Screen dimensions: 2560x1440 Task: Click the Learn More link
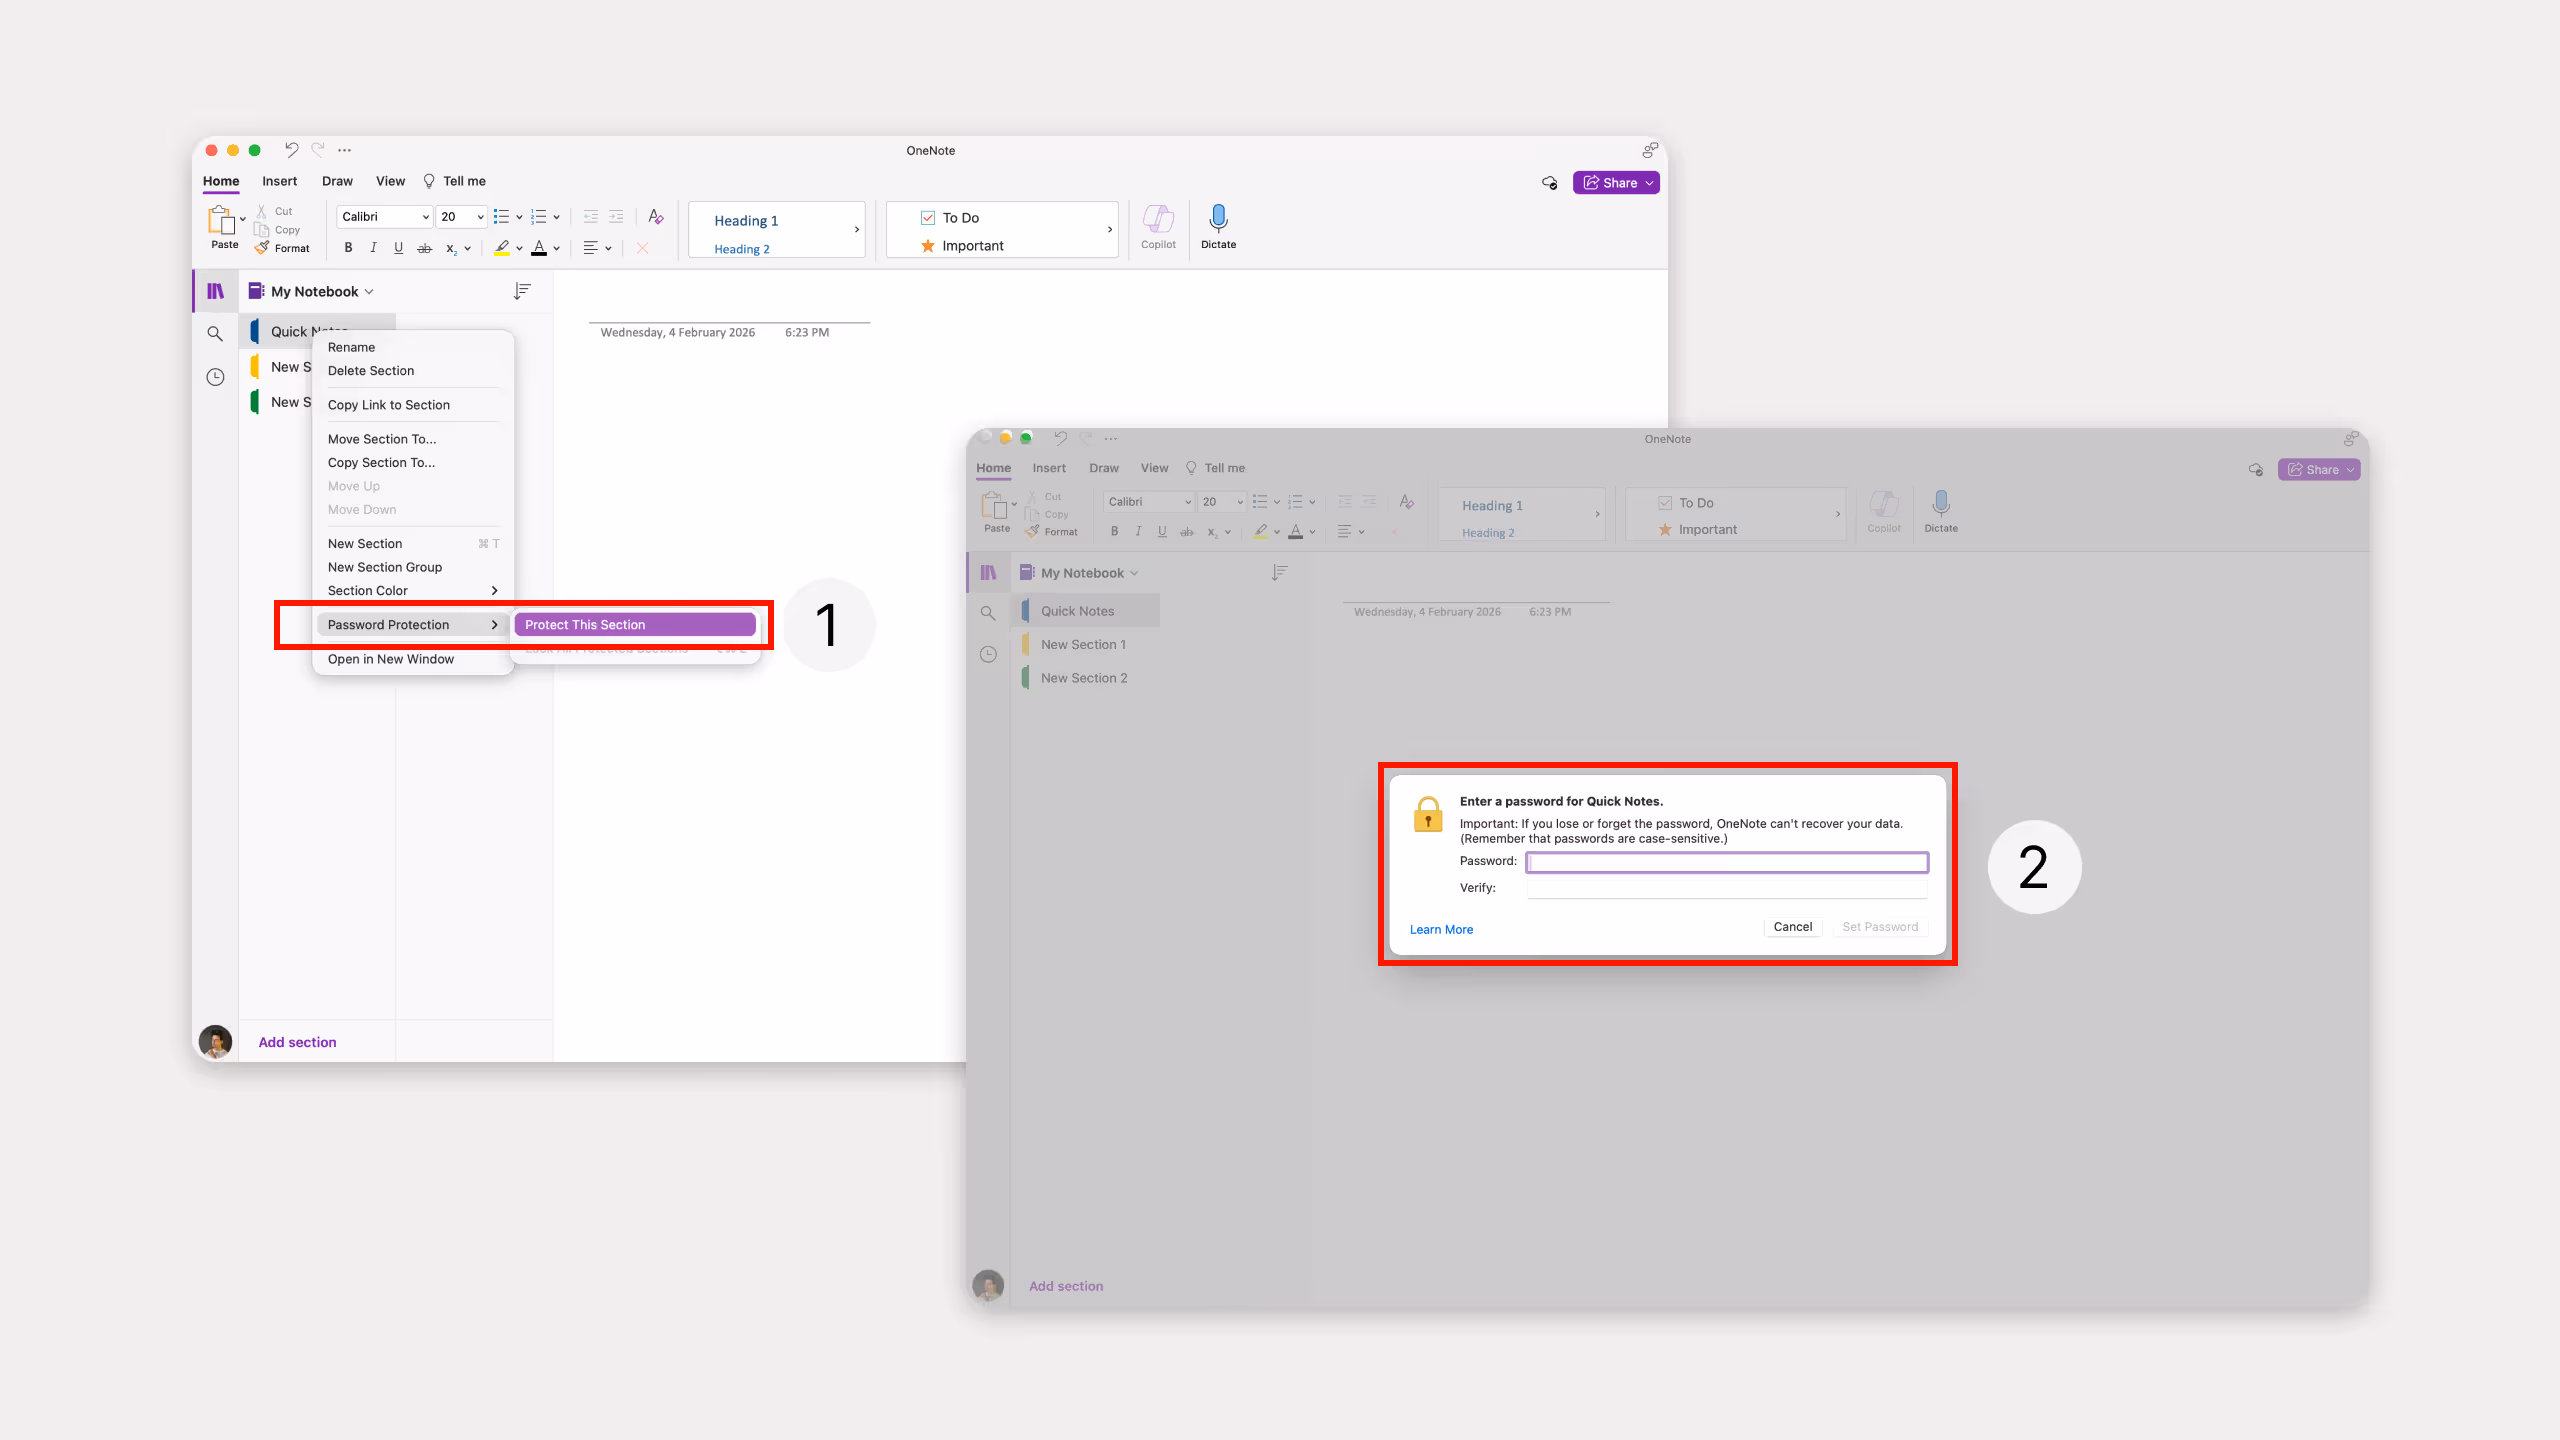tap(1440, 929)
